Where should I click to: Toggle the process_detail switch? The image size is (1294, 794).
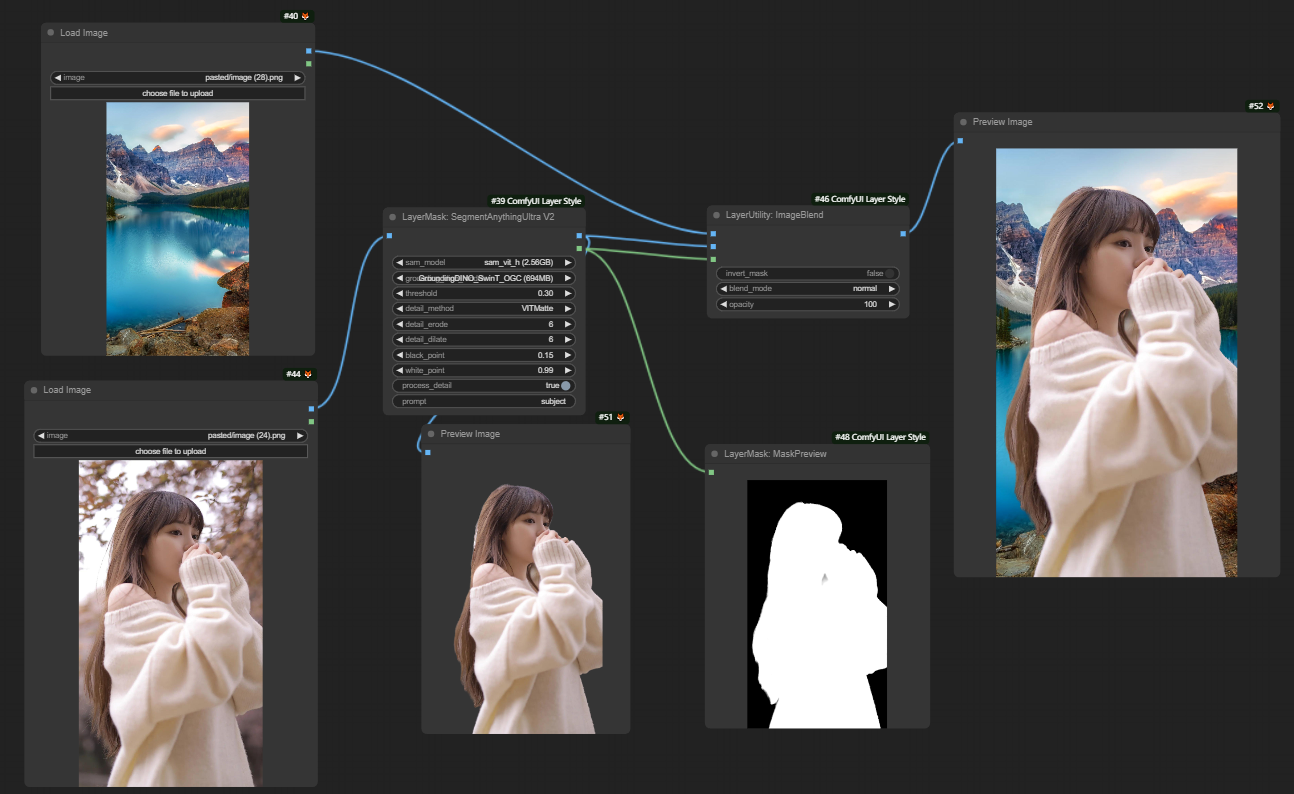coord(566,386)
